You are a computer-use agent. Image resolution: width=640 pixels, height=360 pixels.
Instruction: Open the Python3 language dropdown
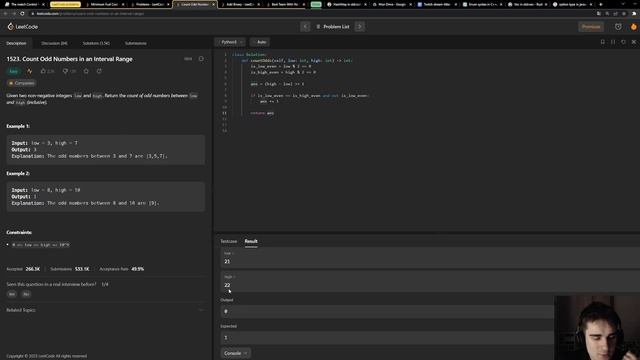(231, 42)
